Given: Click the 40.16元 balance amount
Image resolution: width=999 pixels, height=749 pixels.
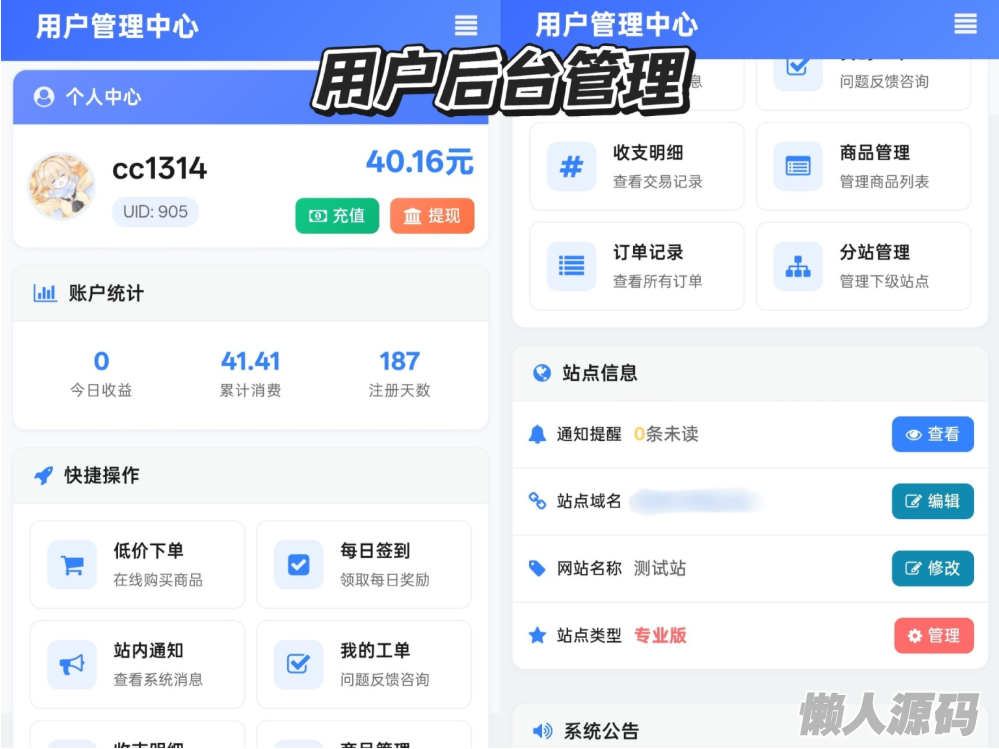Looking at the screenshot, I should tap(419, 162).
